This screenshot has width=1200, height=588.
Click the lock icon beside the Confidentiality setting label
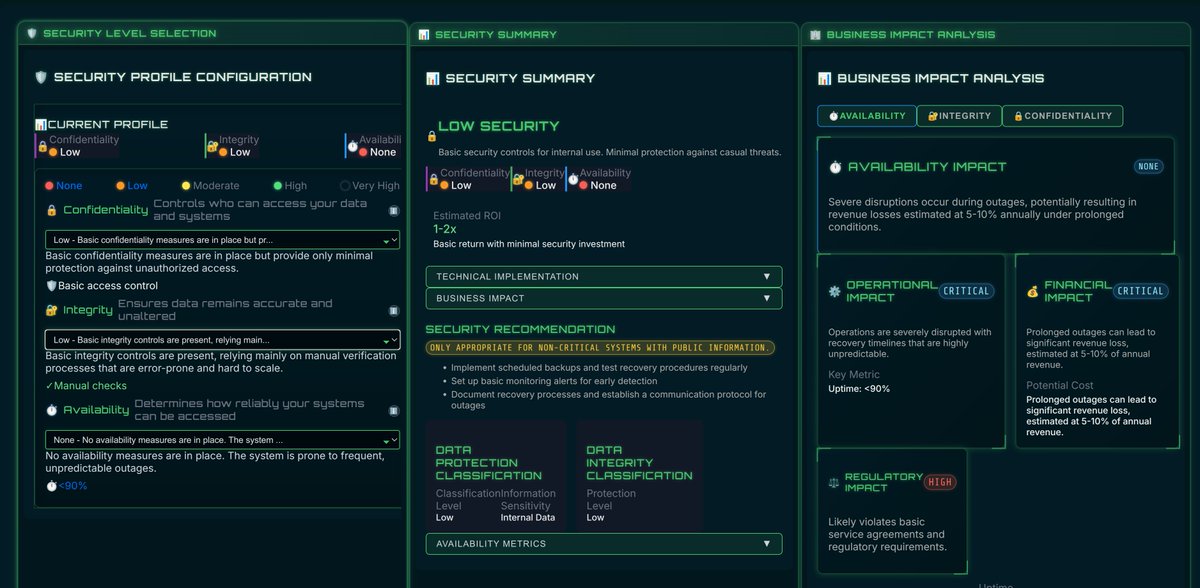52,211
